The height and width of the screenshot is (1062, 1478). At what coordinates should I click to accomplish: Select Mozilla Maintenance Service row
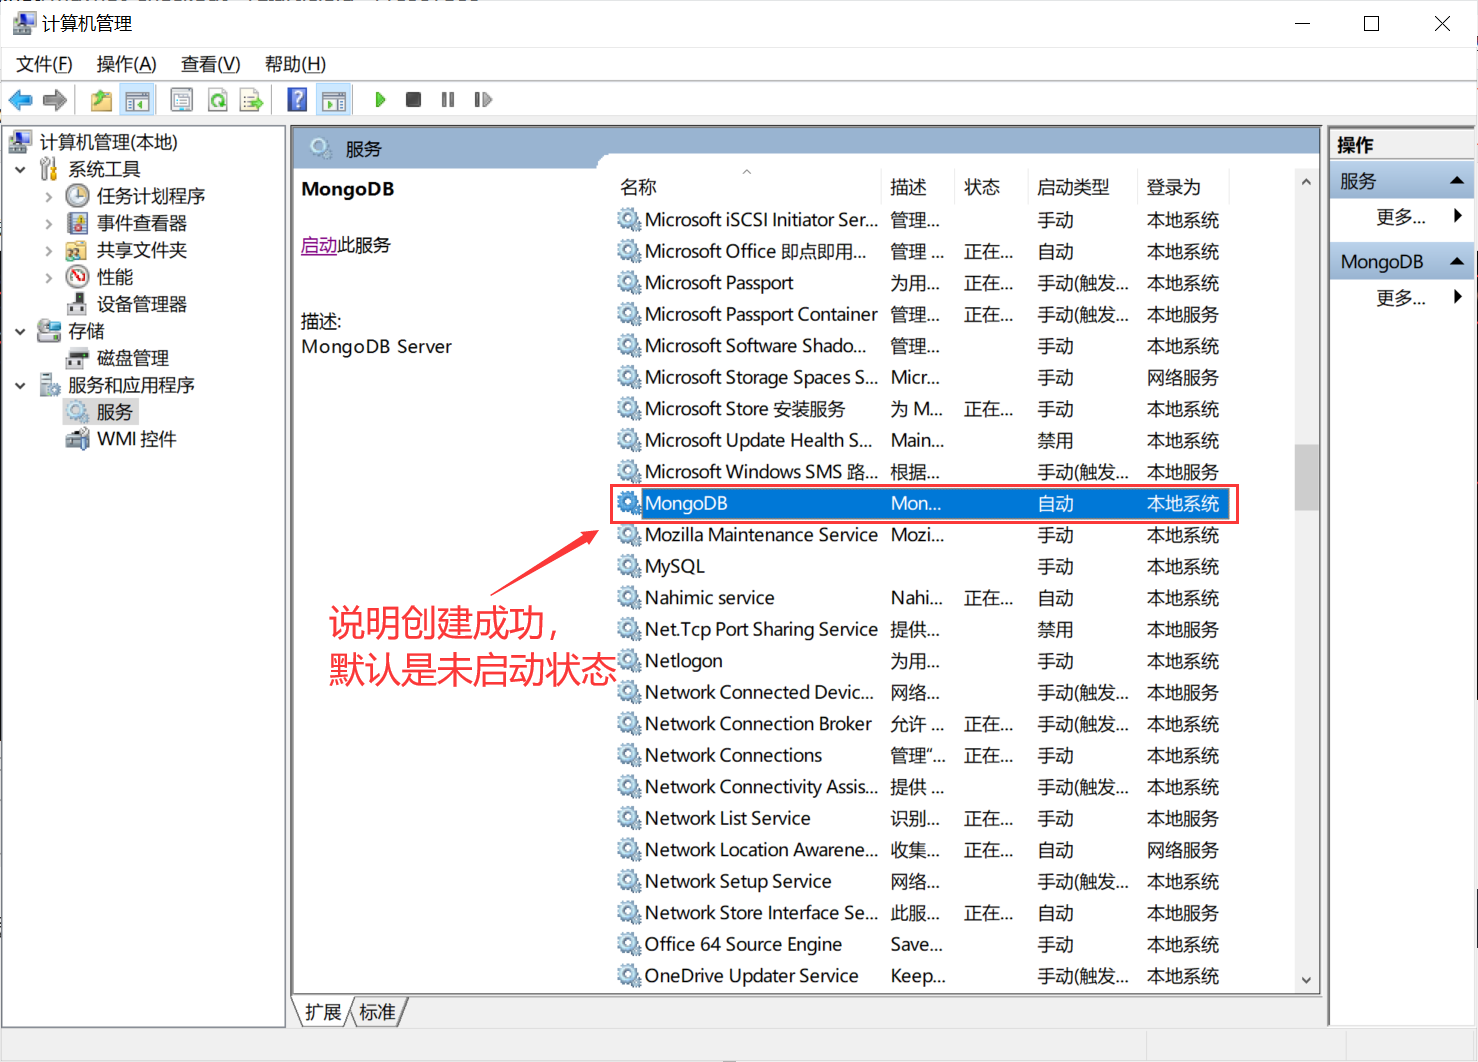click(x=920, y=535)
